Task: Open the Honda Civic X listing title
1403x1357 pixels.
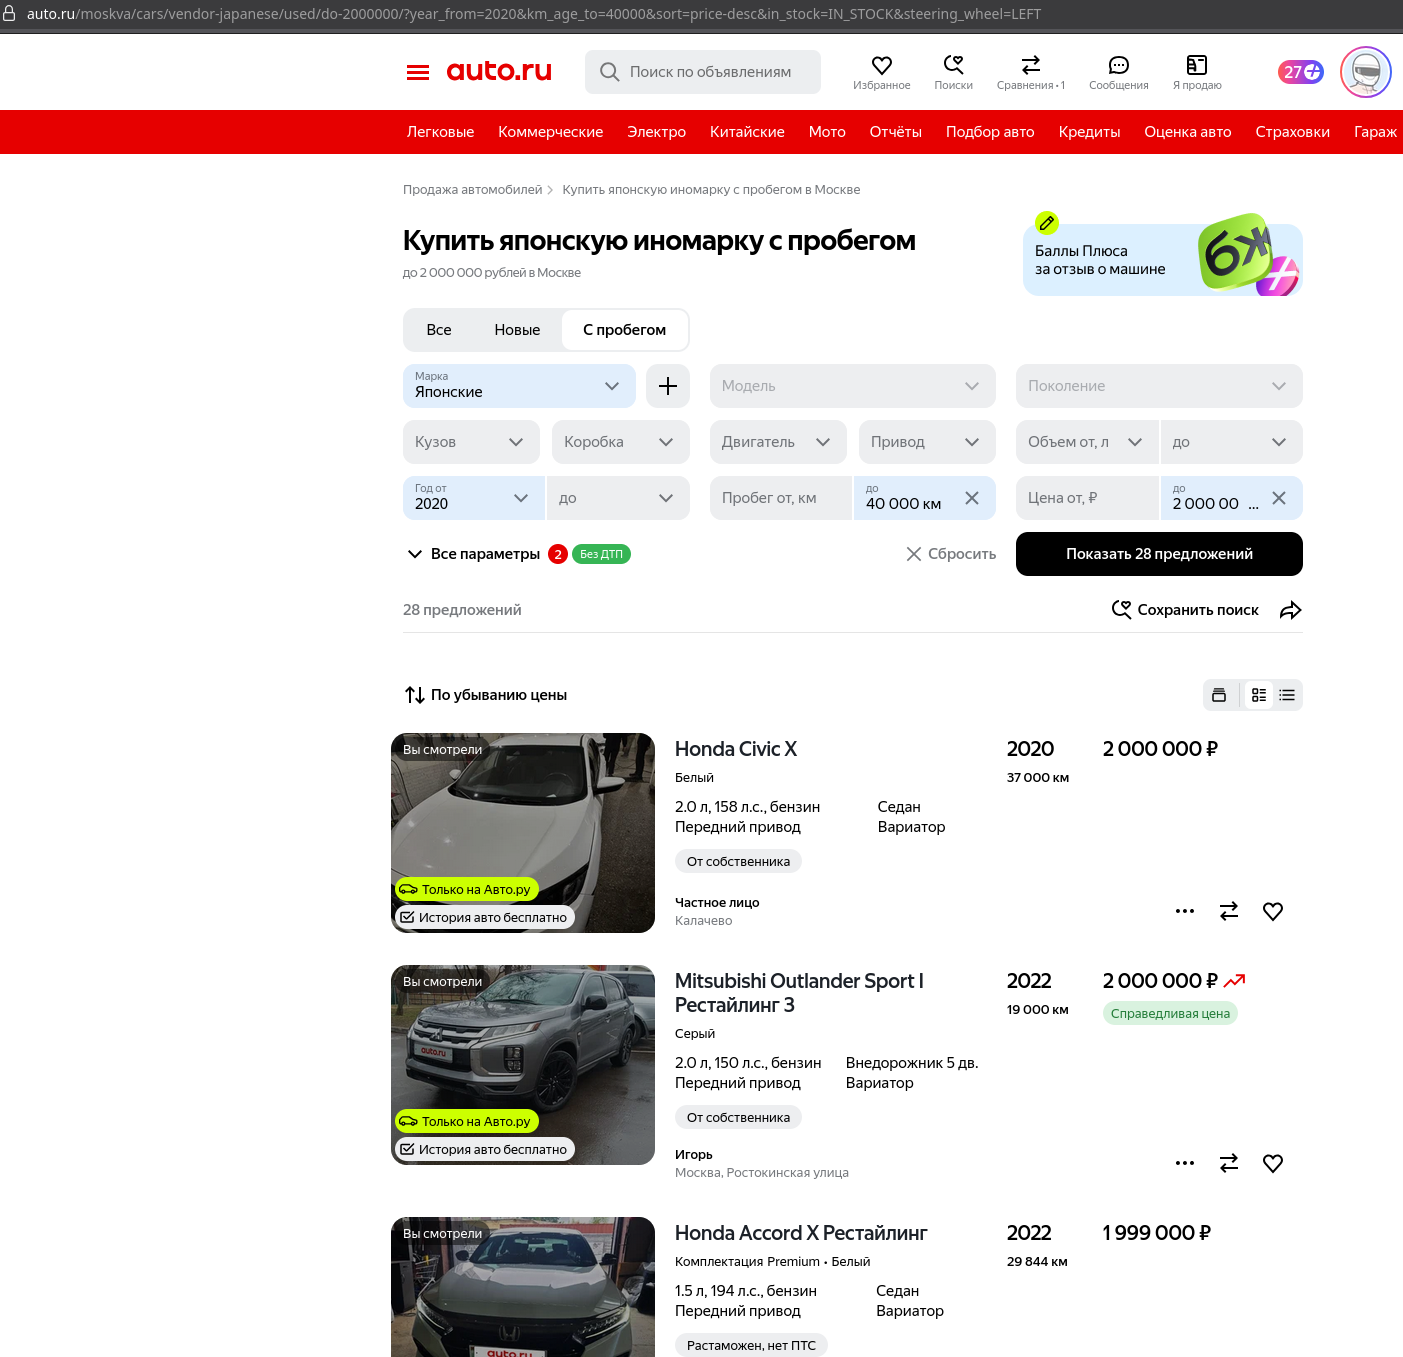Action: coord(736,749)
